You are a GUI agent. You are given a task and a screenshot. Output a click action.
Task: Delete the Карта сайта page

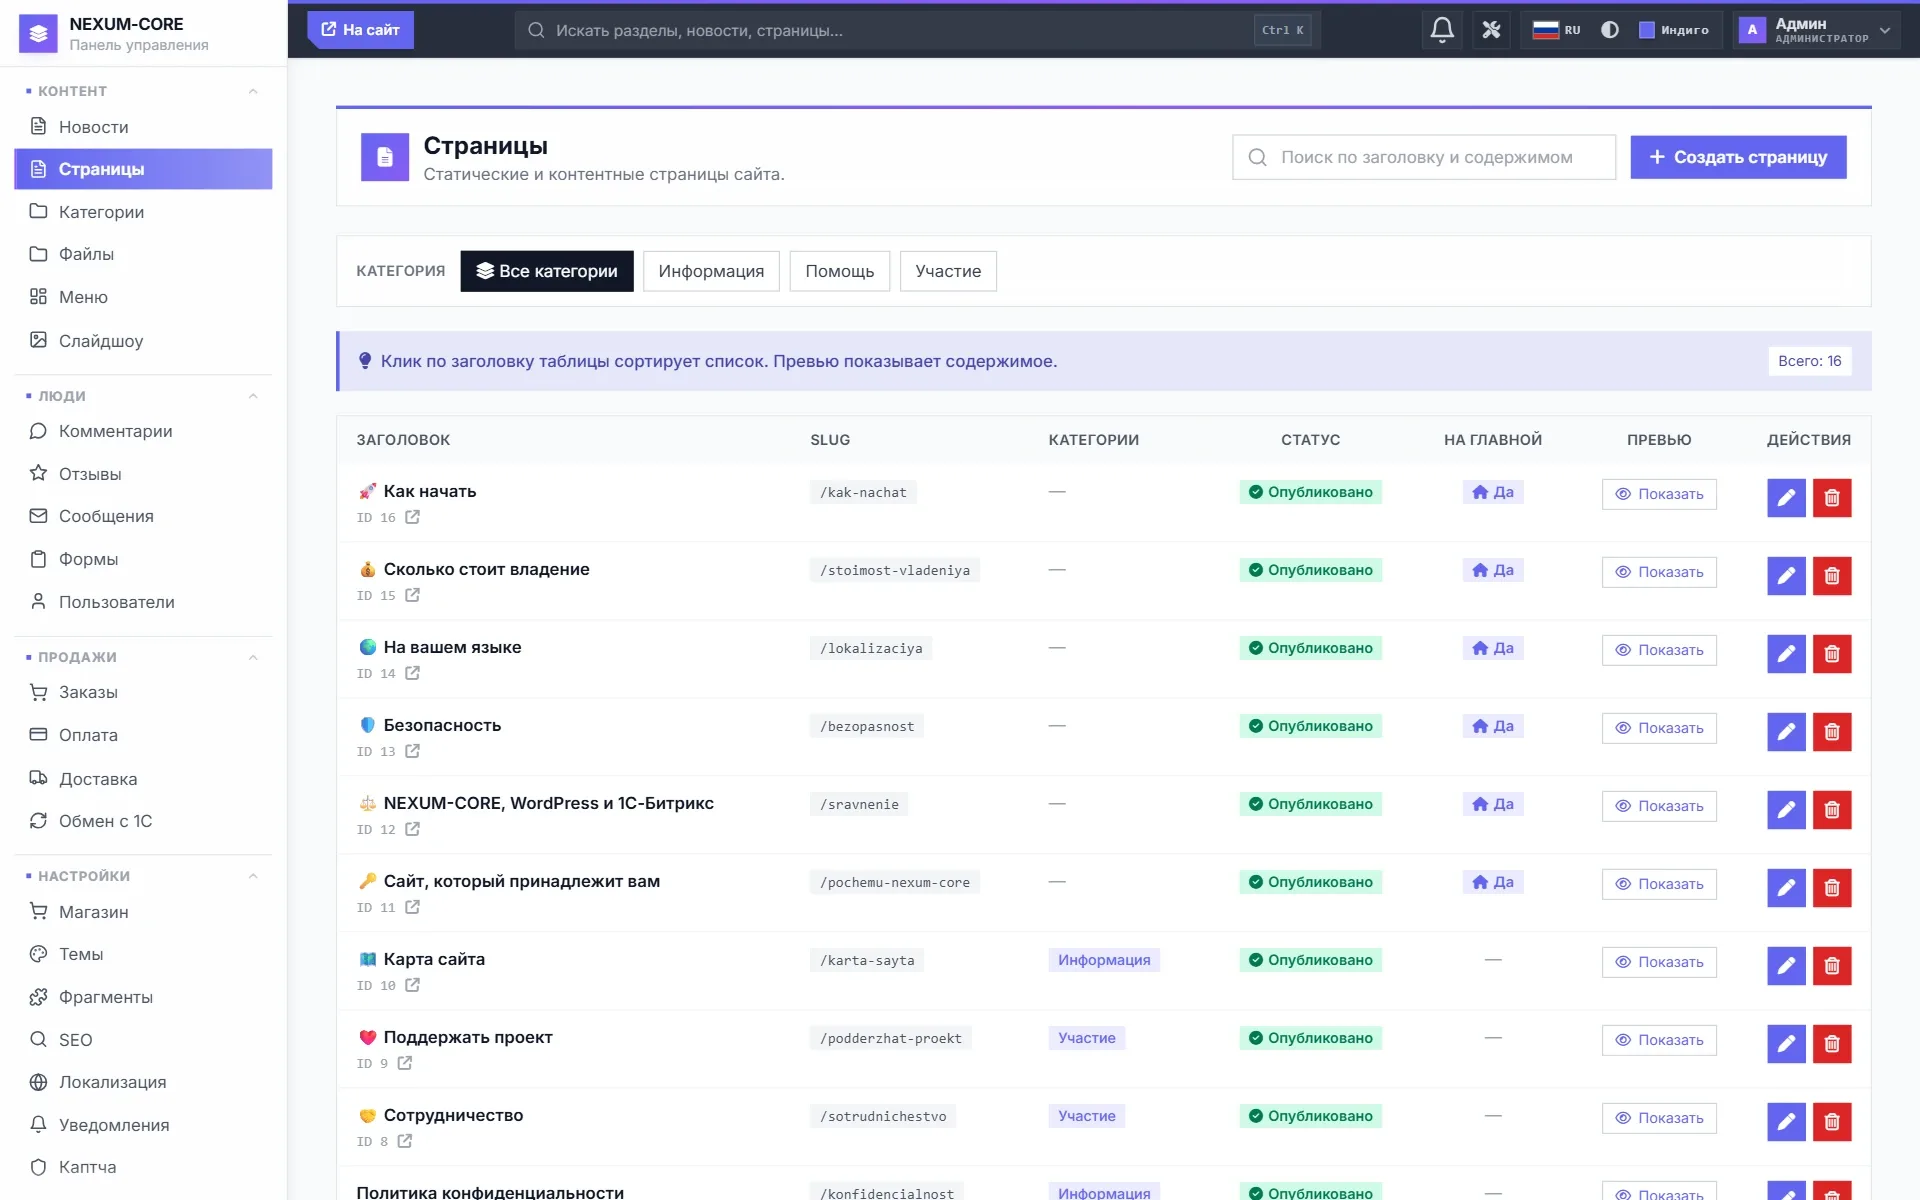tap(1832, 965)
